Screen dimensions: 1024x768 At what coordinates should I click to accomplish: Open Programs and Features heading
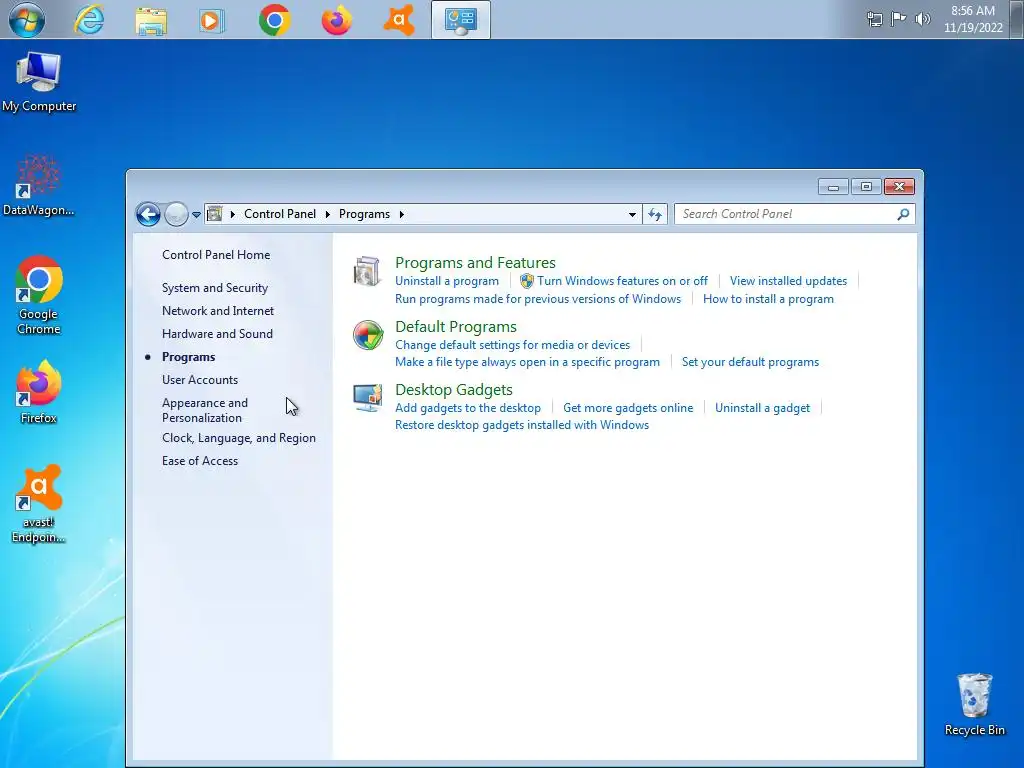click(x=475, y=263)
